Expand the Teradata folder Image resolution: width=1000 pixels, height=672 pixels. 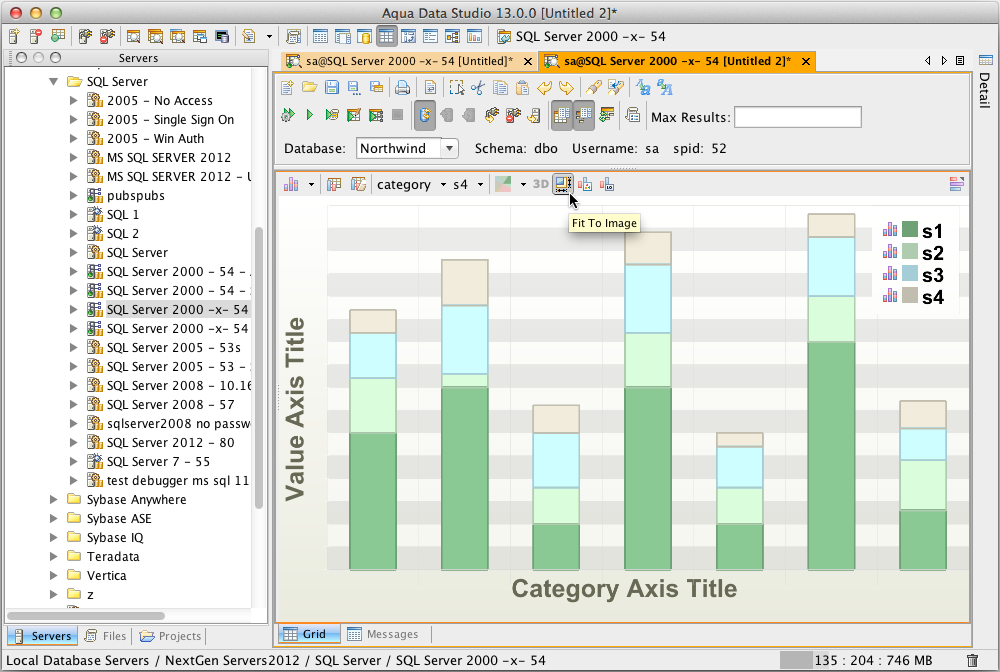point(54,556)
